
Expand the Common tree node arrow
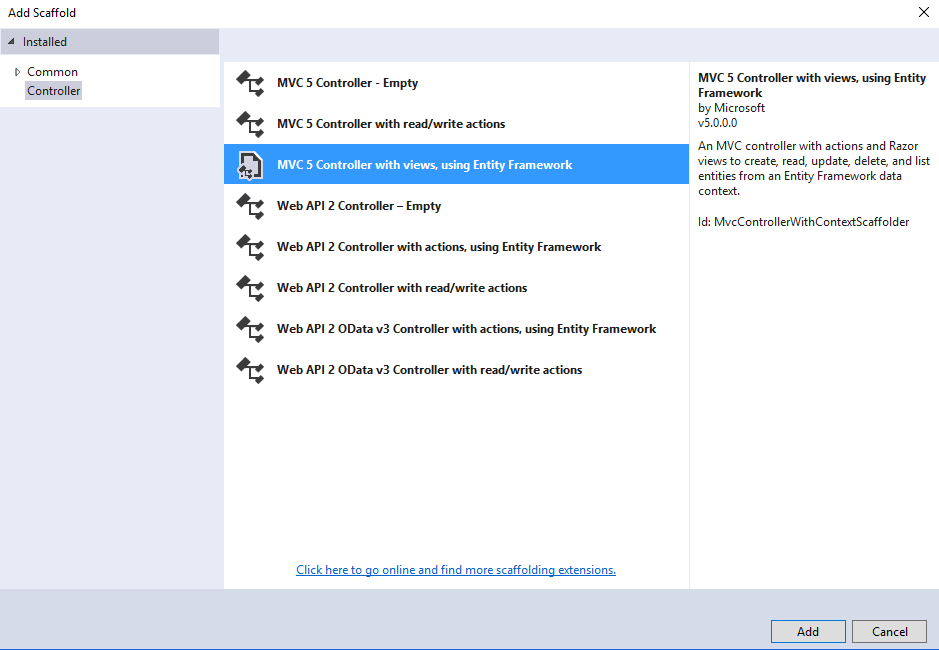17,72
